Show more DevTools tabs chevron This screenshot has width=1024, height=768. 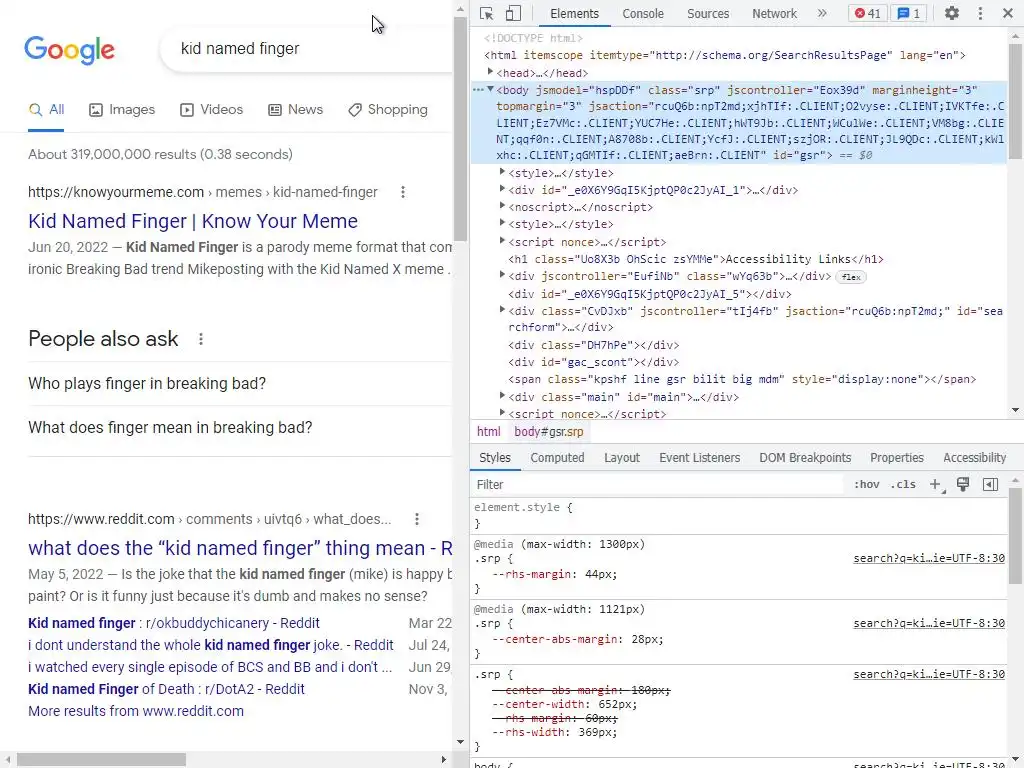[x=822, y=13]
